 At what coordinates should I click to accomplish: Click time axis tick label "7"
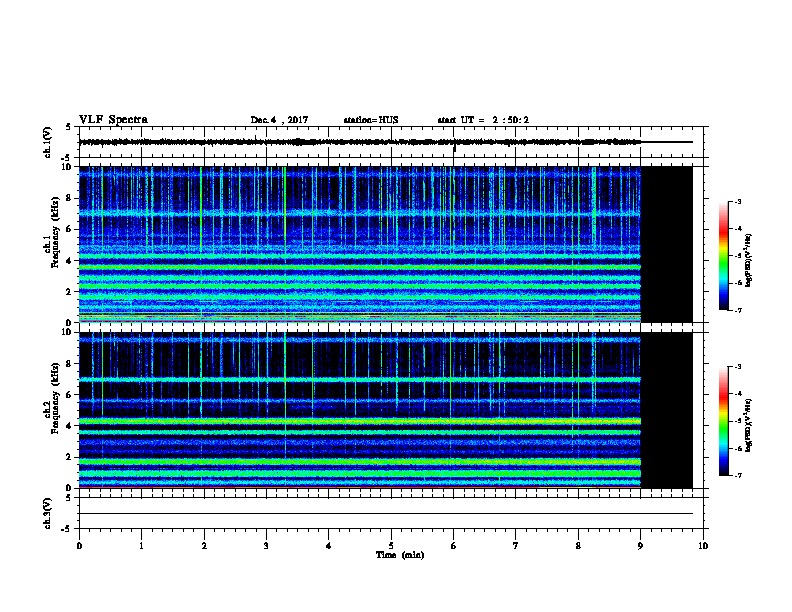coord(516,546)
